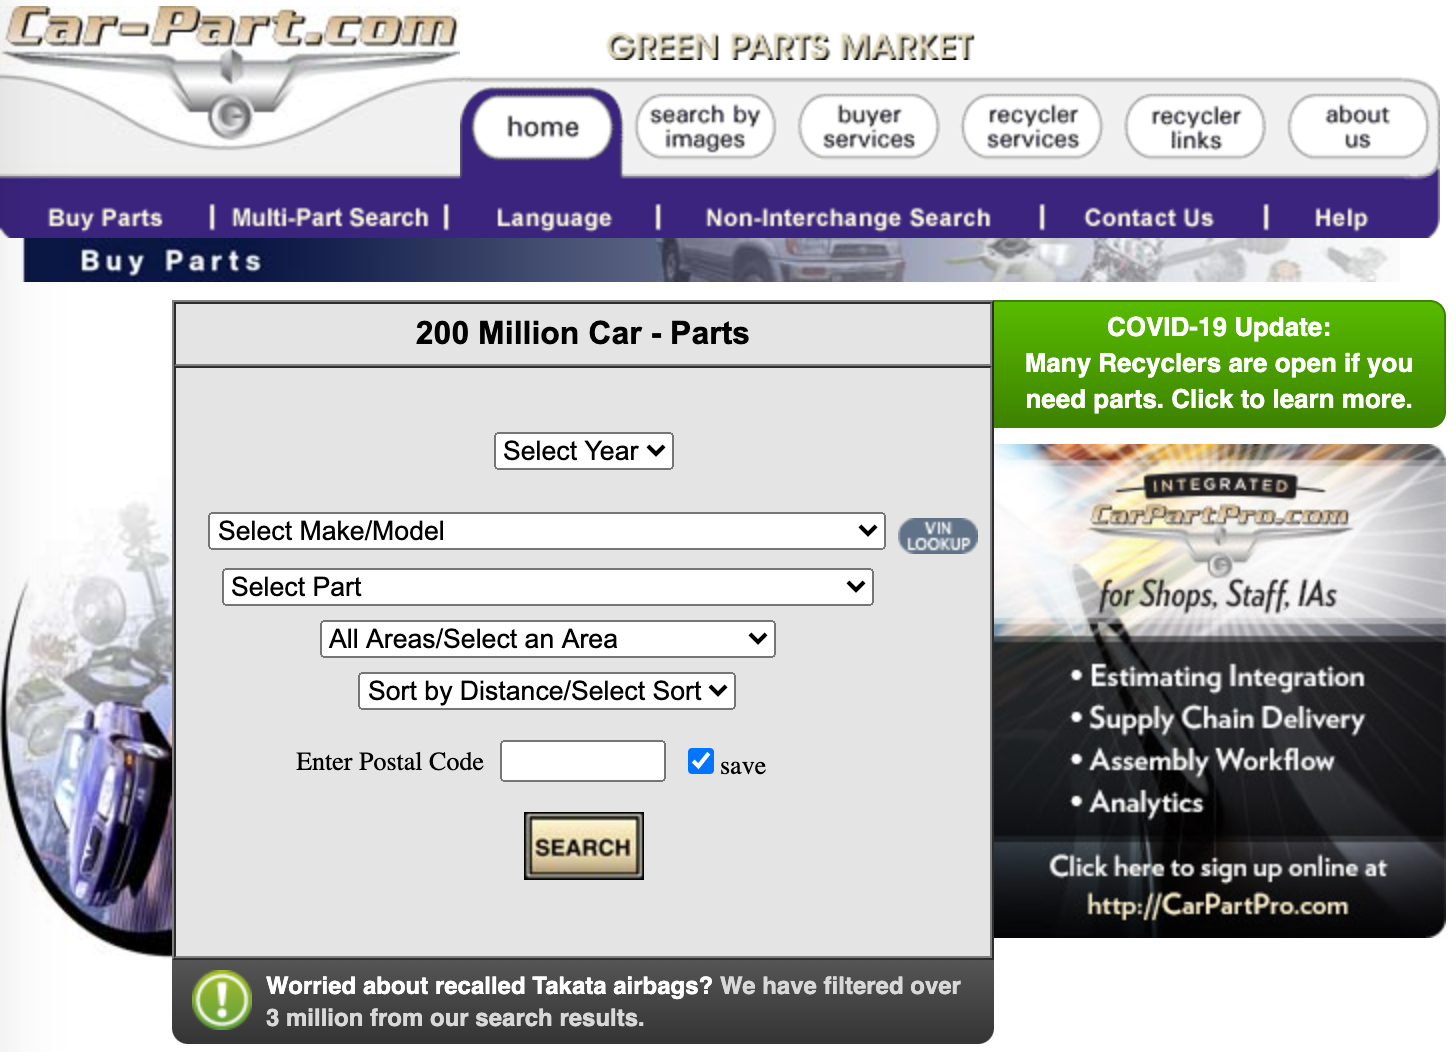
Task: Click the Enter Postal Code label
Action: [390, 762]
